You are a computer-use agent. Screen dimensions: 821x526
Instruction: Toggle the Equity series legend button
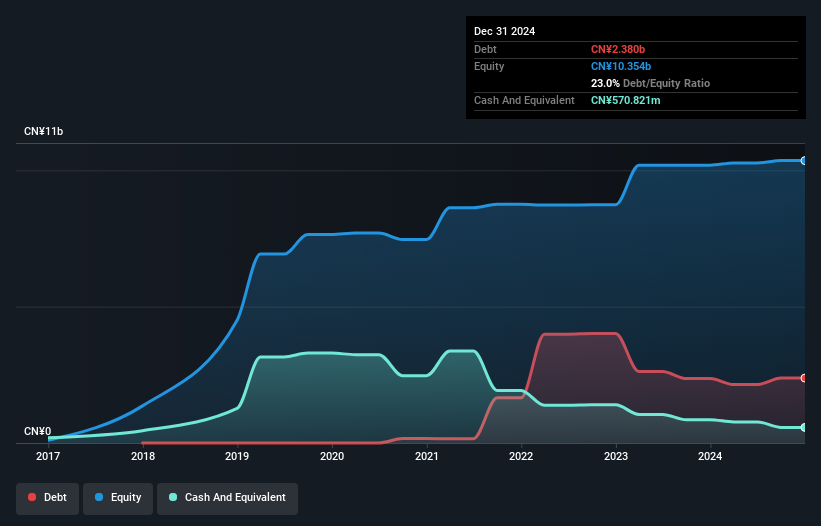click(x=118, y=498)
